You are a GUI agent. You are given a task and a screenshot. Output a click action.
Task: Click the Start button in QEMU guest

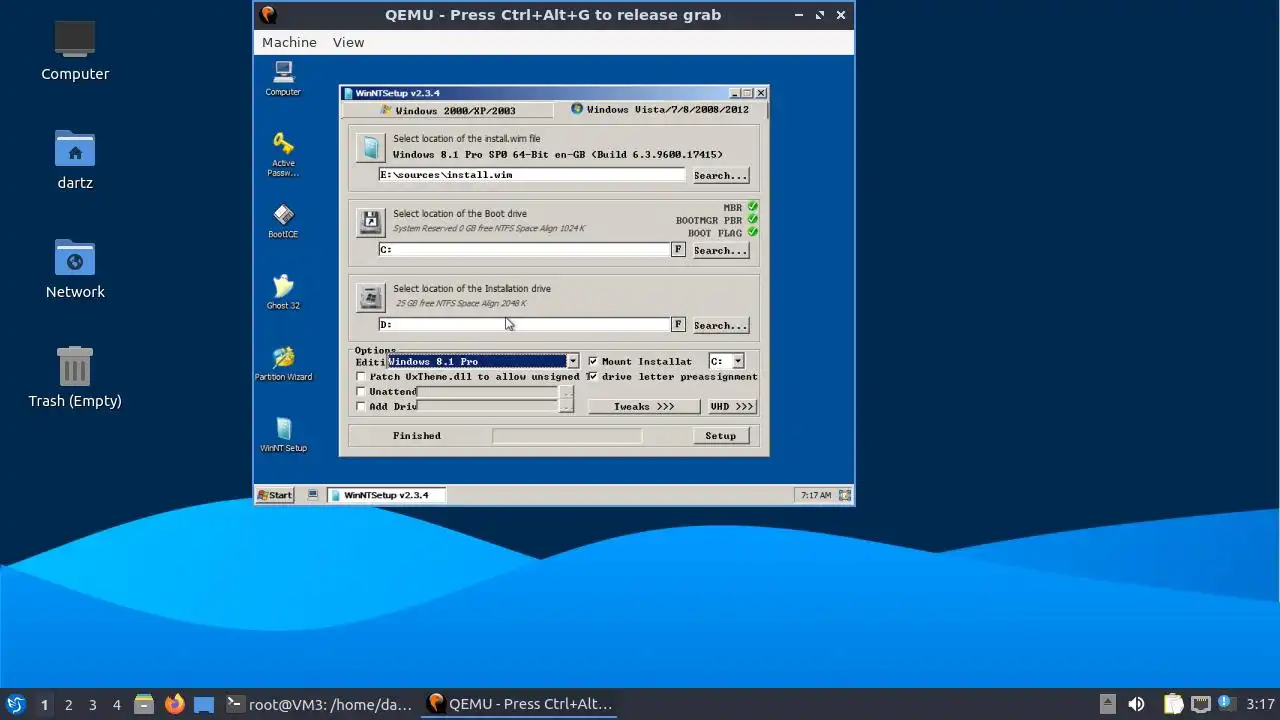tap(275, 495)
